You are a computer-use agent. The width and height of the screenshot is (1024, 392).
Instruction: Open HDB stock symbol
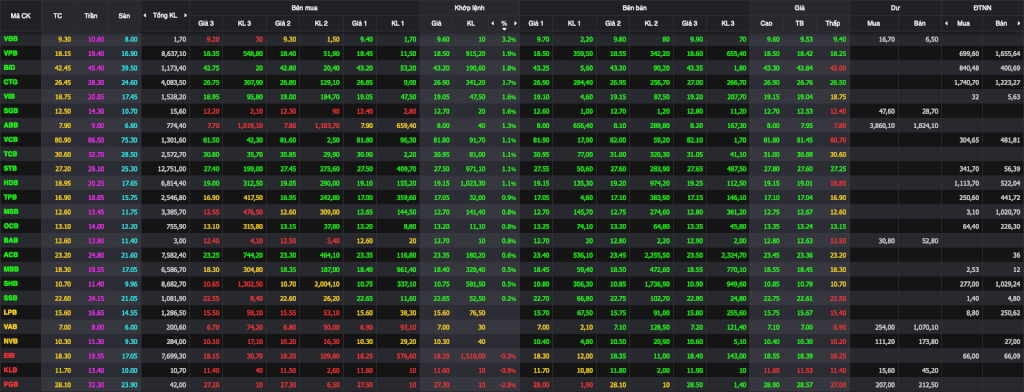click(x=10, y=182)
